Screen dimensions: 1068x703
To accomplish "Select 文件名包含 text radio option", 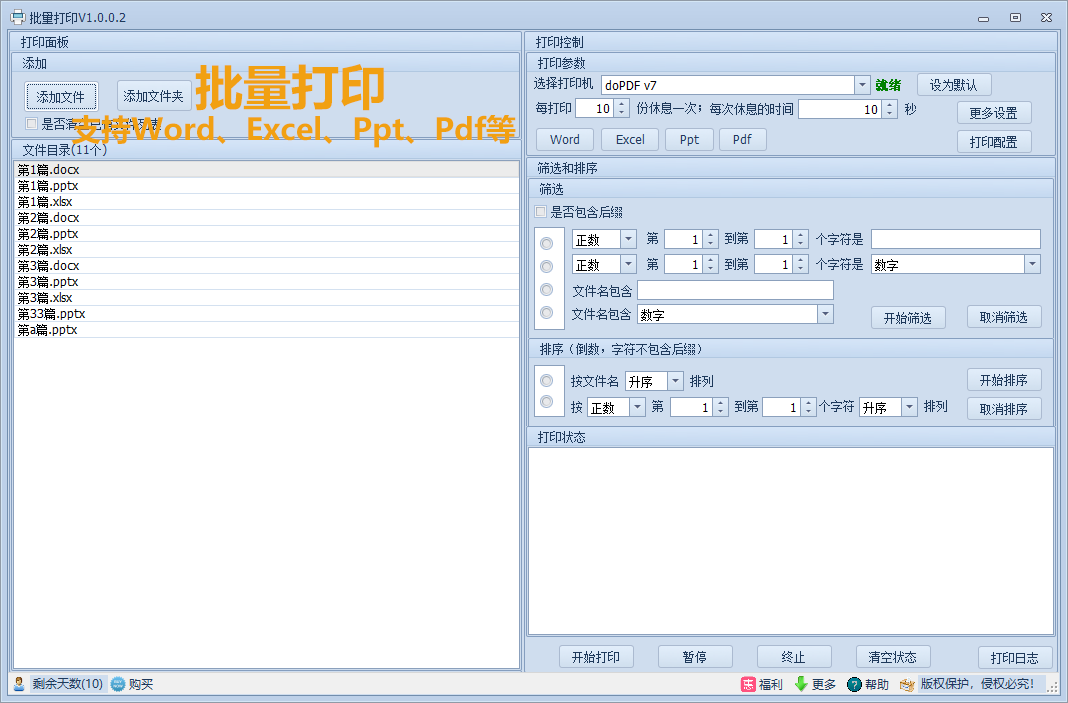I will click(x=546, y=290).
